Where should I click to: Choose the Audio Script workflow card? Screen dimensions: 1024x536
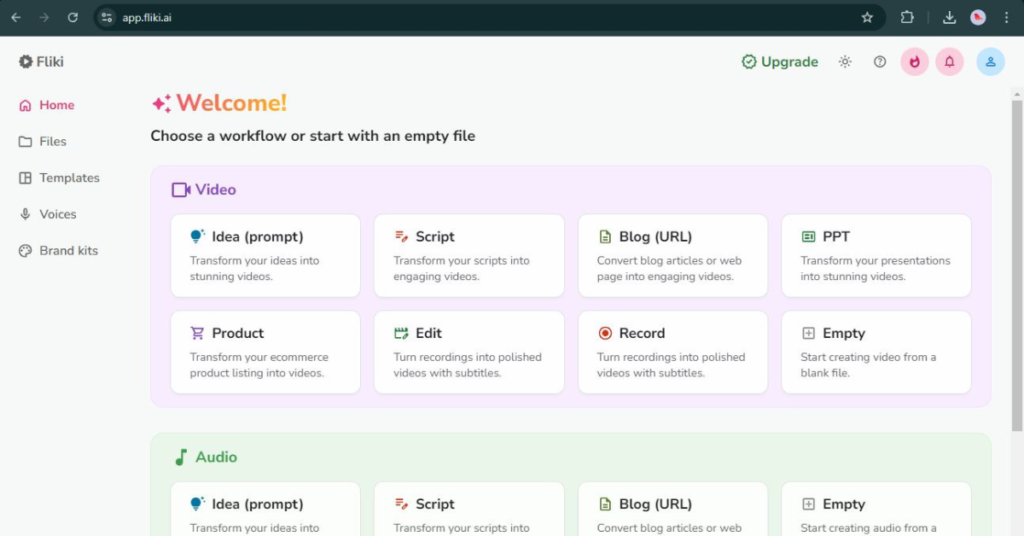(x=469, y=509)
